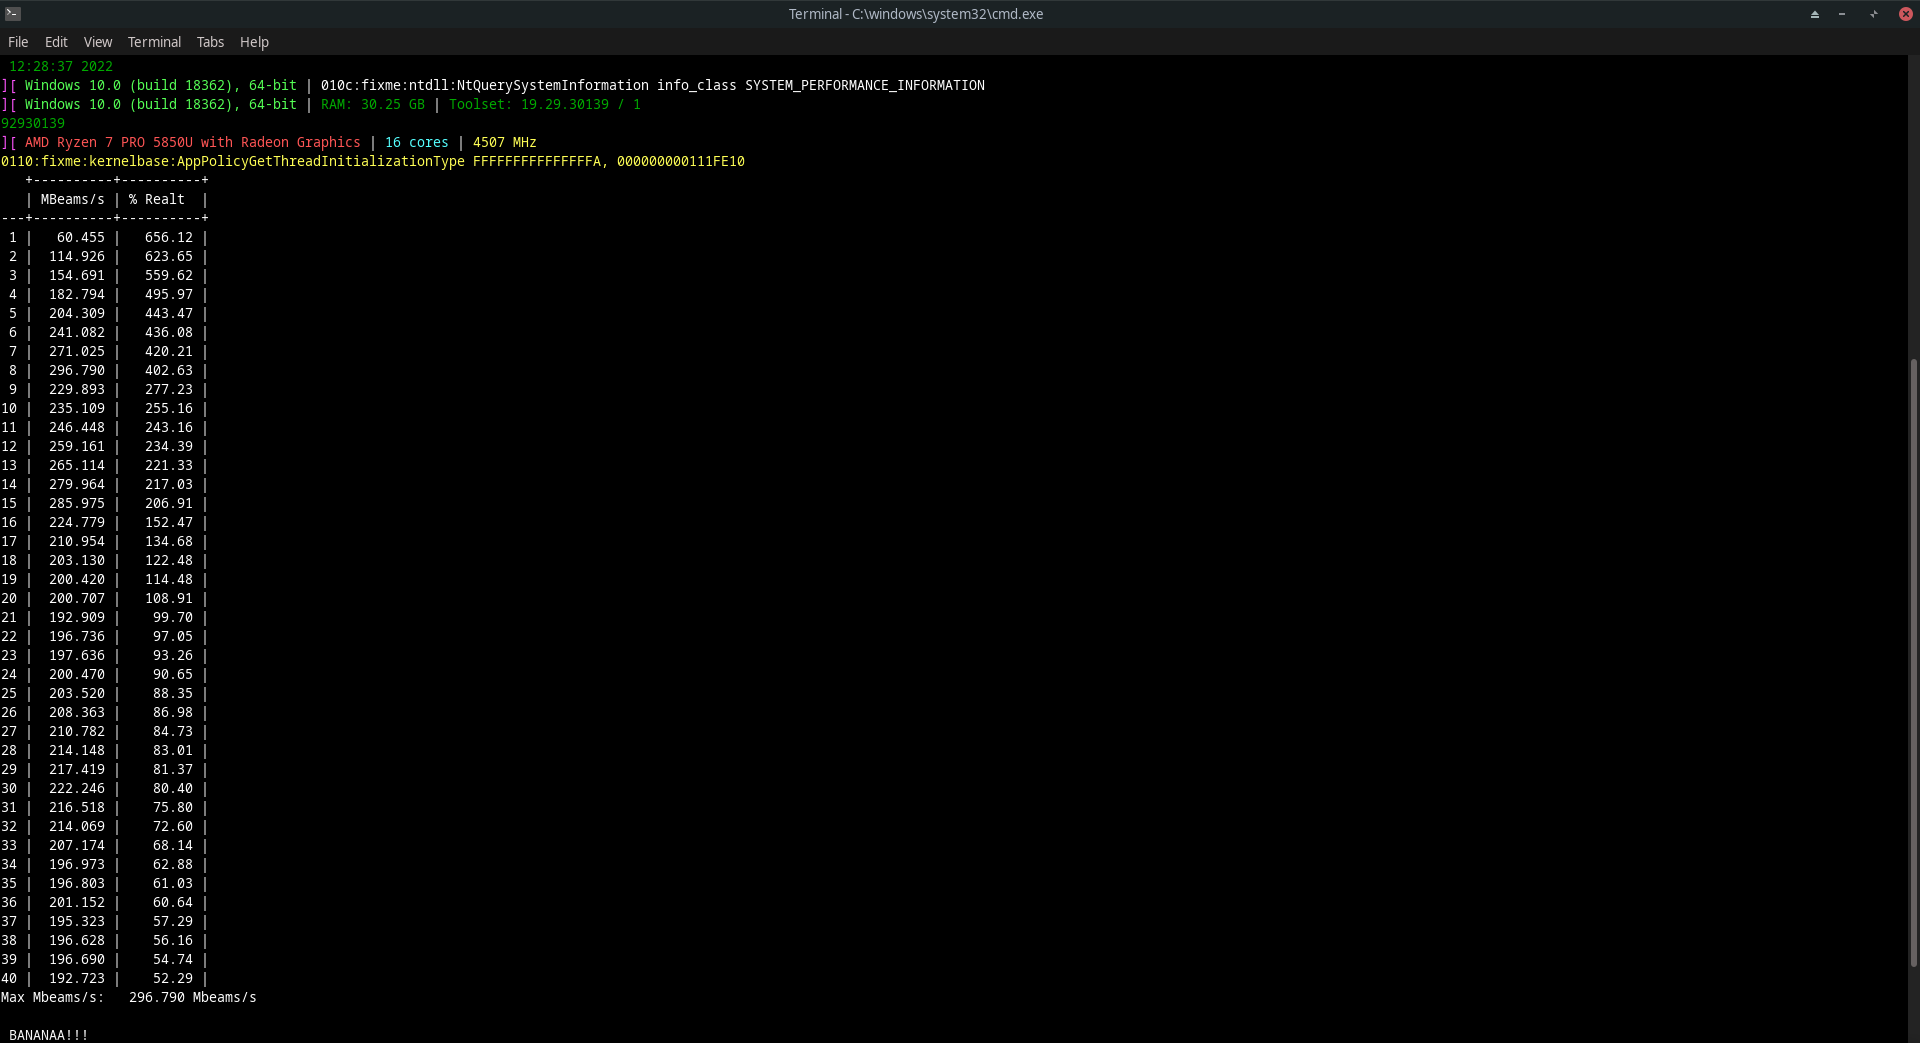Click value '182.794' in row 4
The width and height of the screenshot is (1920, 1043).
(77, 294)
